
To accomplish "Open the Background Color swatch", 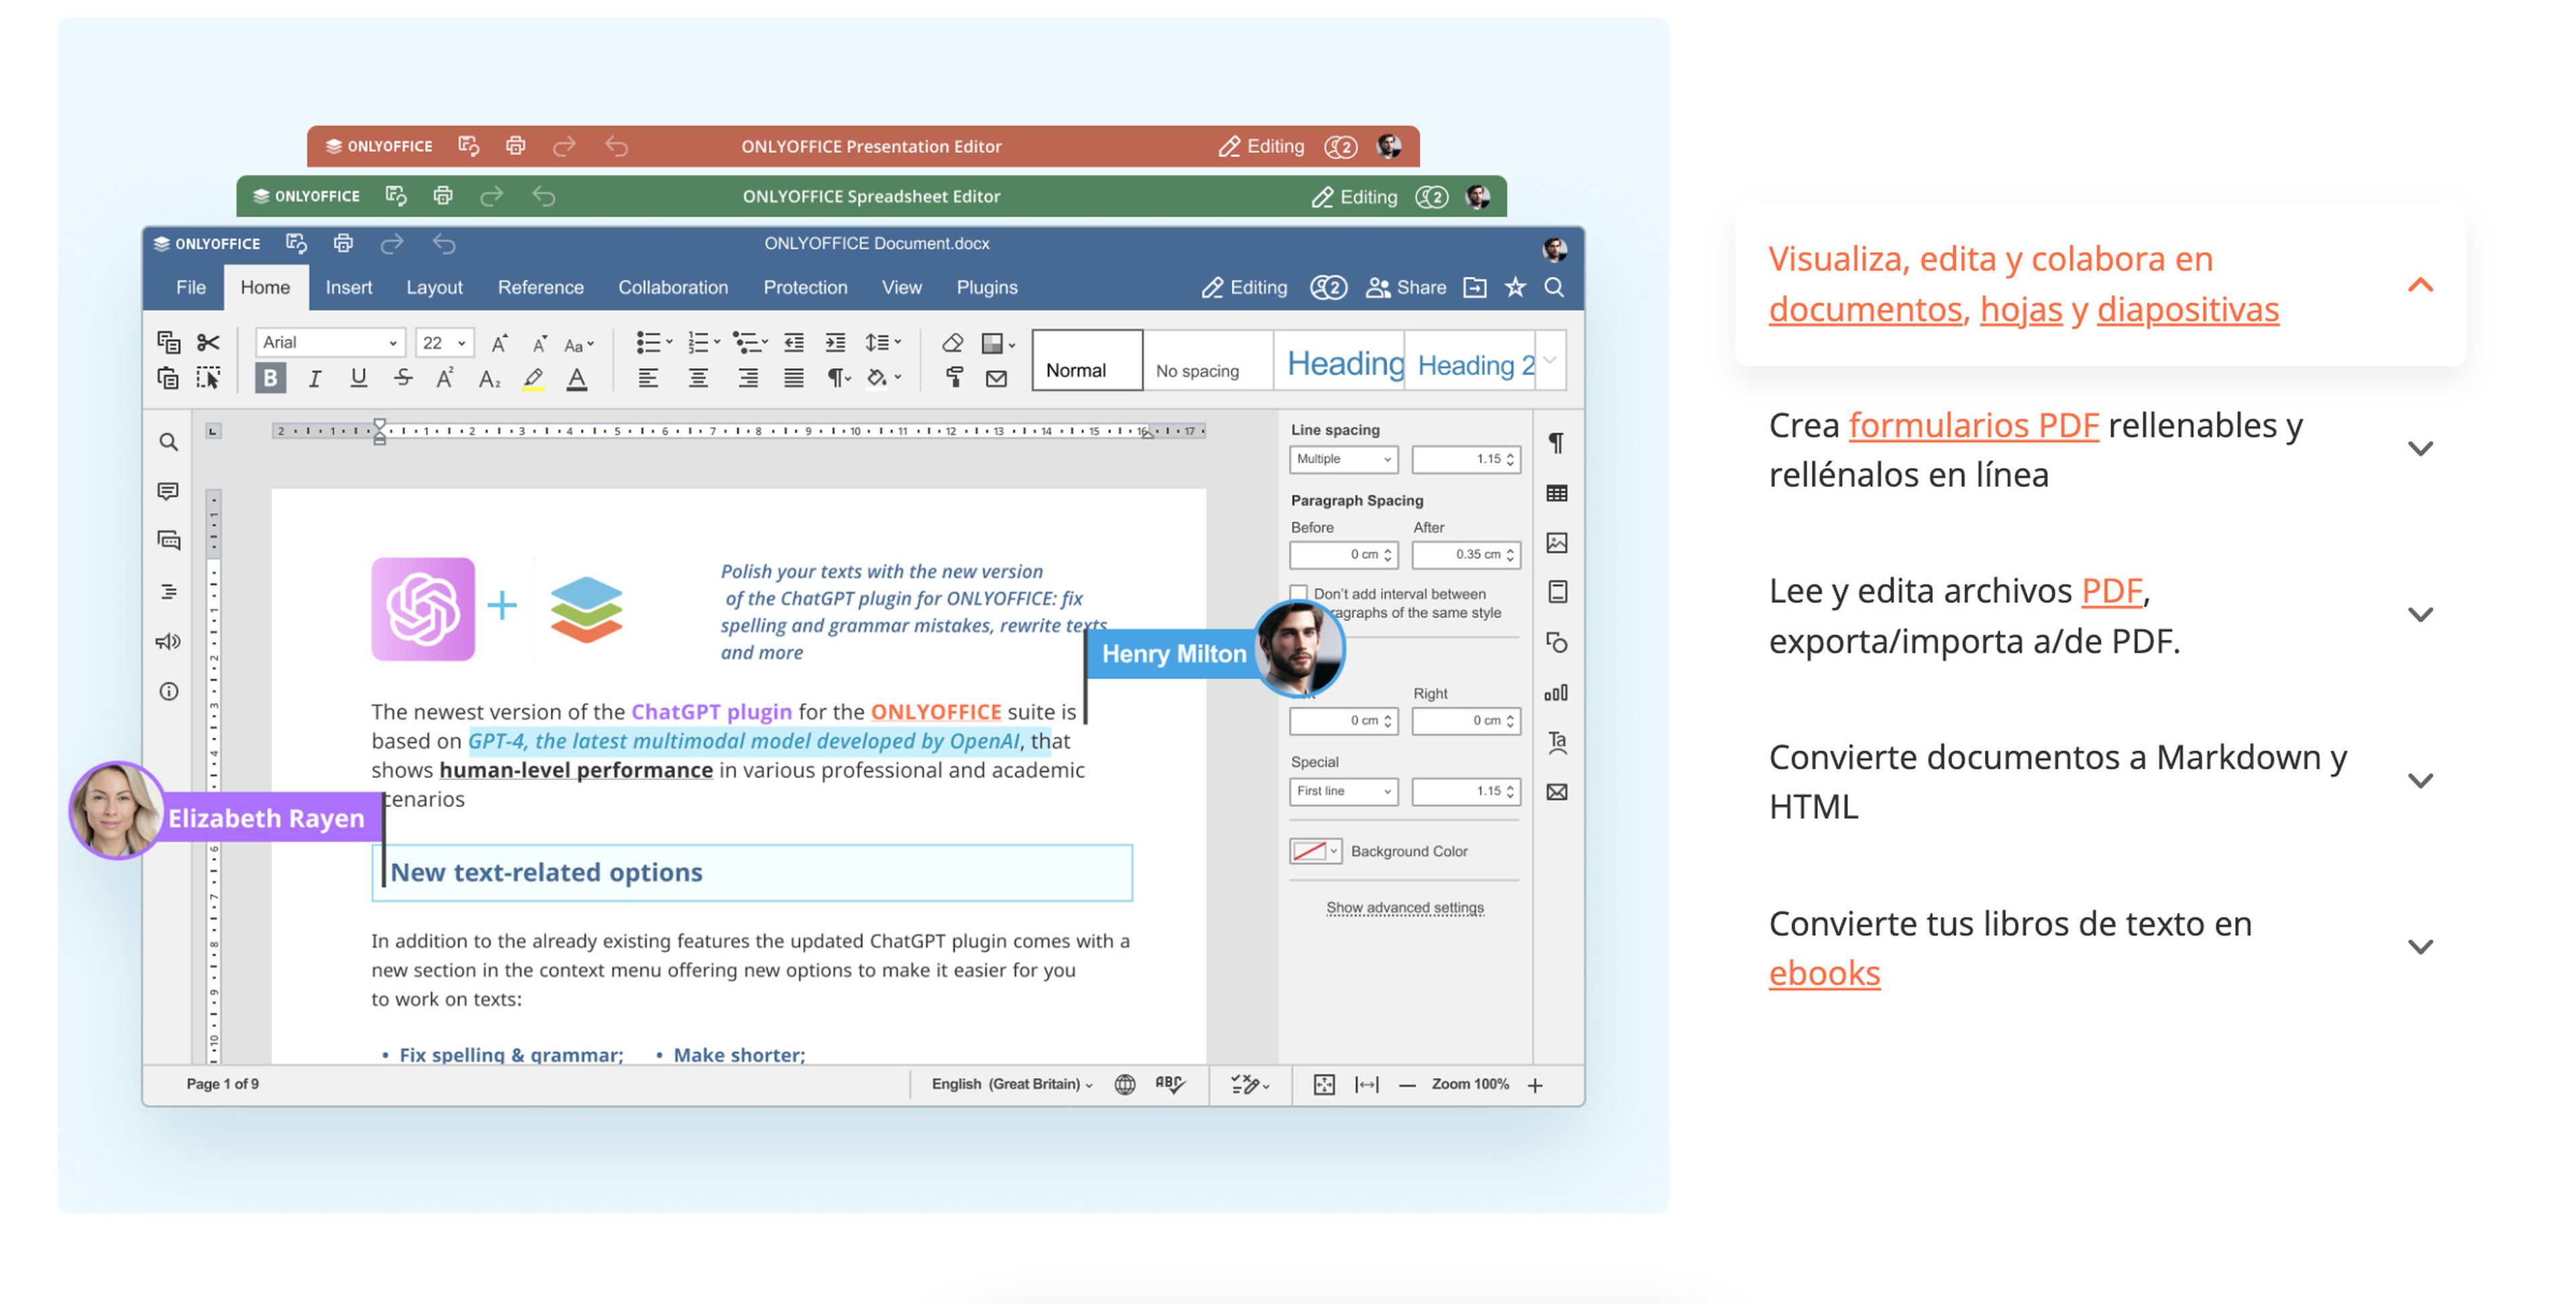I will click(1315, 851).
